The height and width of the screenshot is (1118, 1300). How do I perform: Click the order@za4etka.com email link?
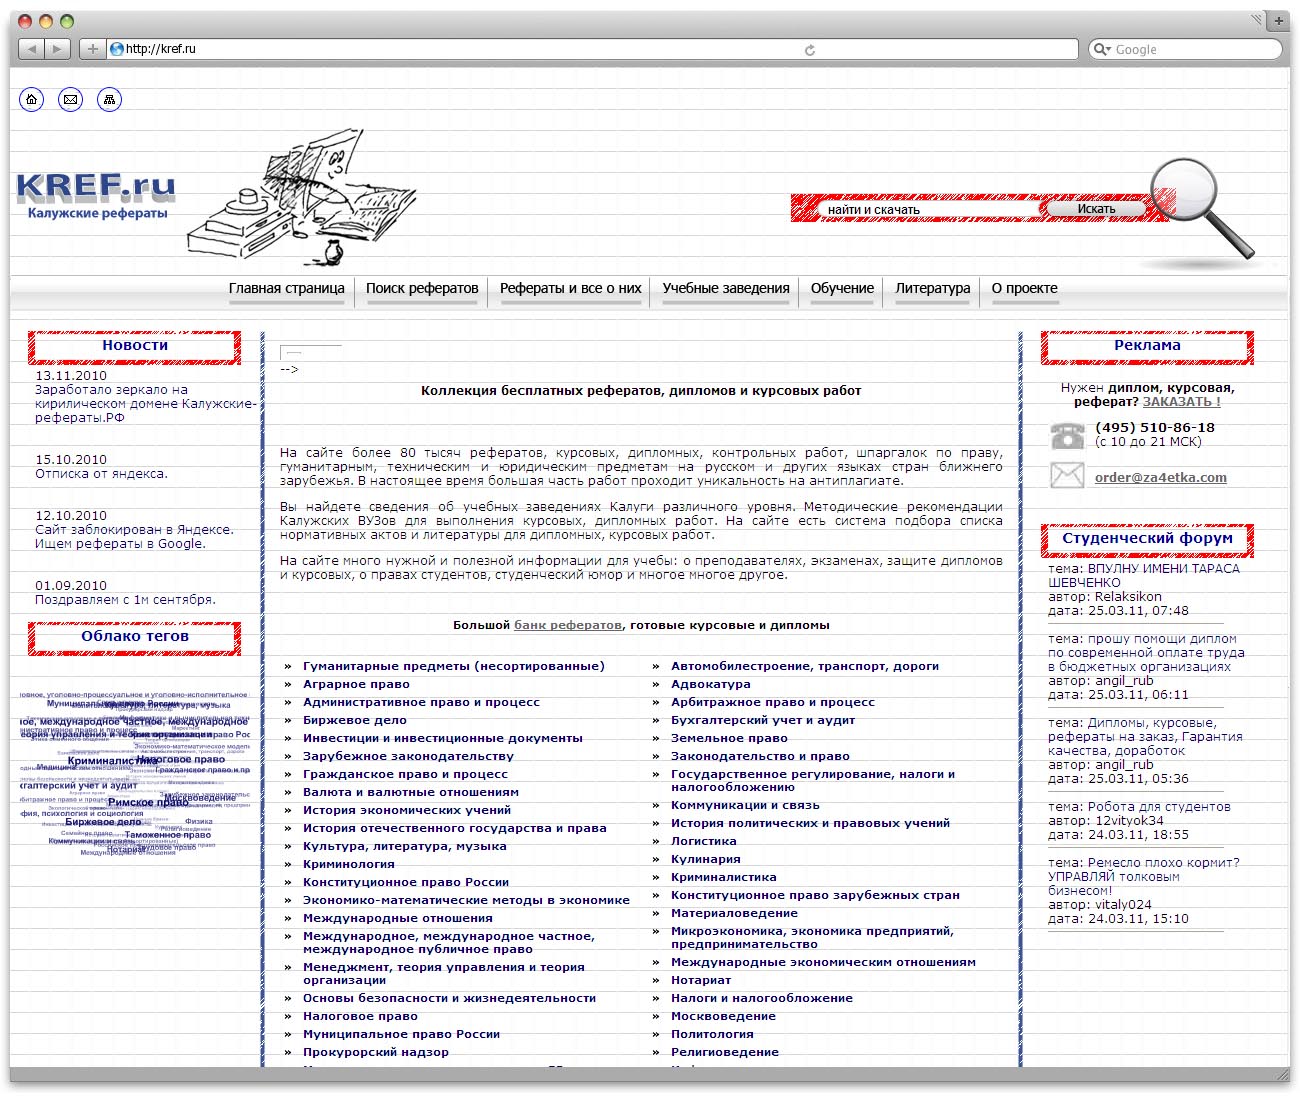1161,477
